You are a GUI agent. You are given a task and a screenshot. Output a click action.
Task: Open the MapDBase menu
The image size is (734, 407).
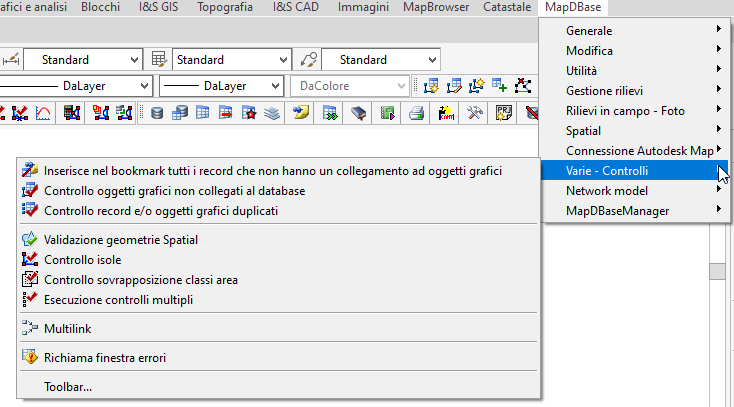coord(573,7)
